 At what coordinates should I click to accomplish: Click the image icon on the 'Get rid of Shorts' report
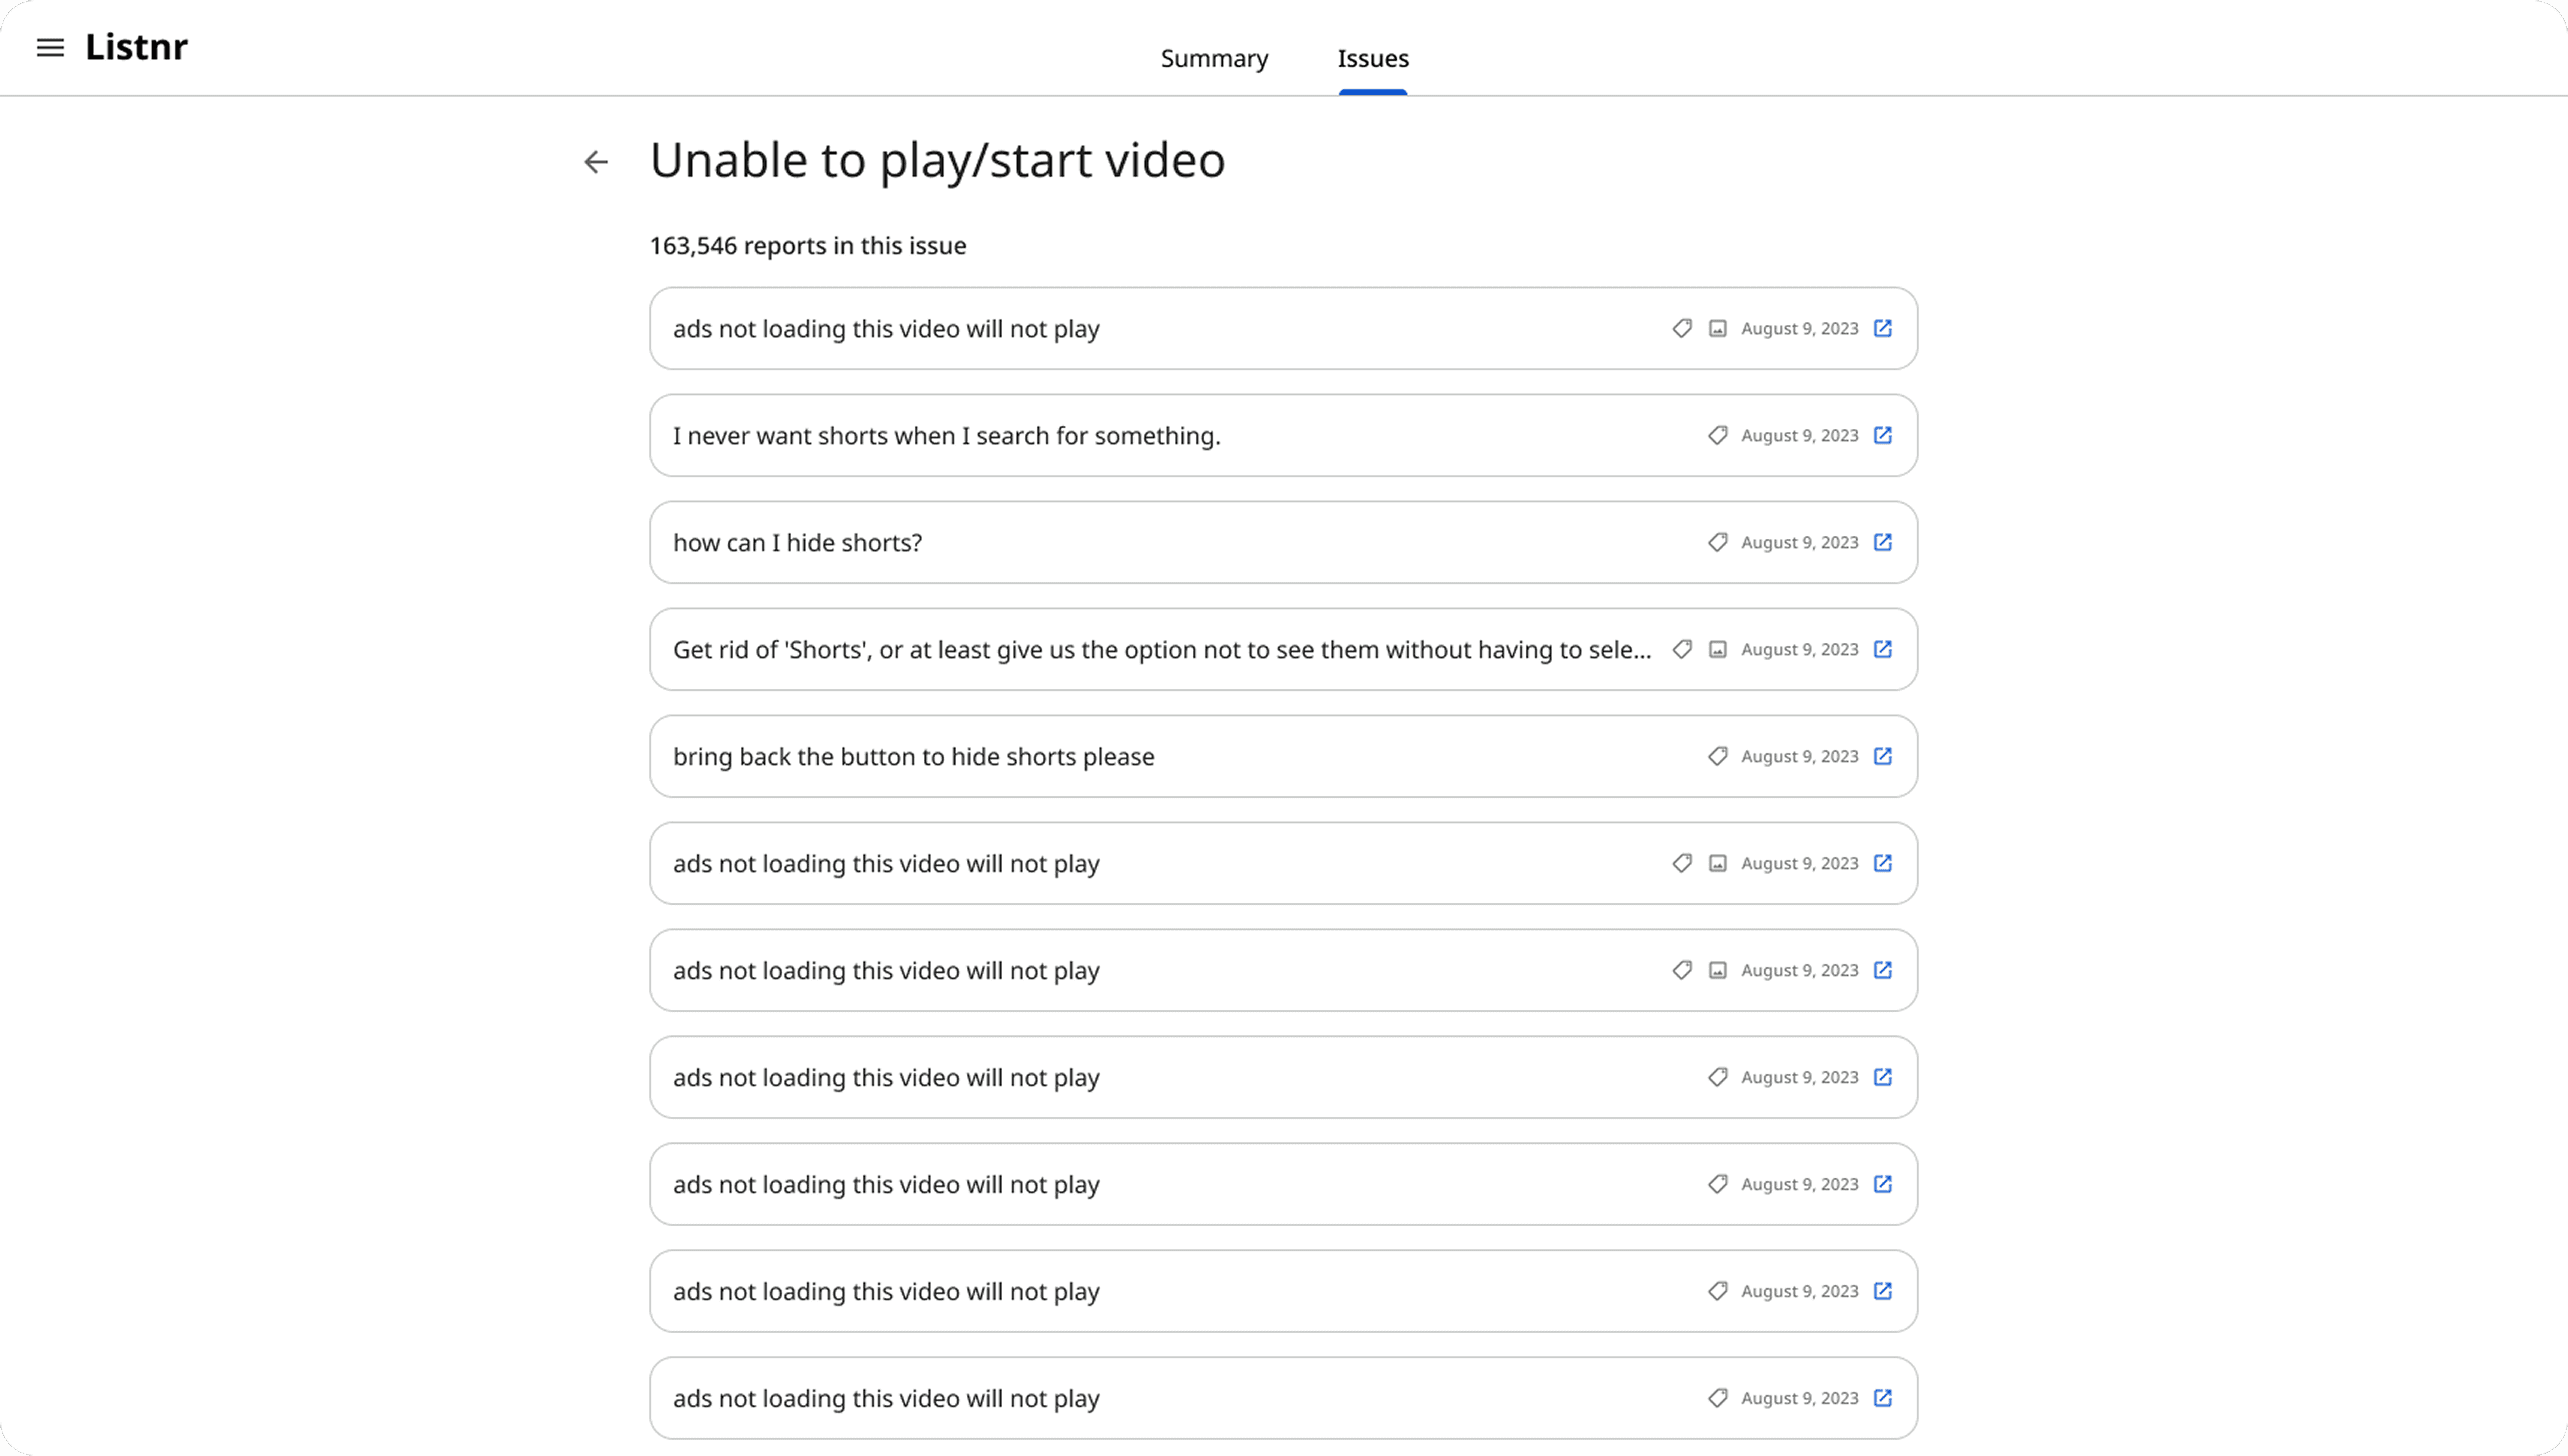(x=1717, y=649)
